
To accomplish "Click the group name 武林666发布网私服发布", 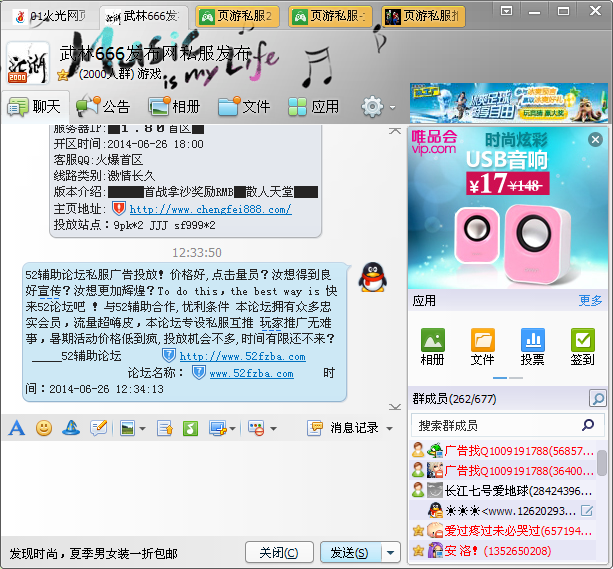I will (x=155, y=54).
